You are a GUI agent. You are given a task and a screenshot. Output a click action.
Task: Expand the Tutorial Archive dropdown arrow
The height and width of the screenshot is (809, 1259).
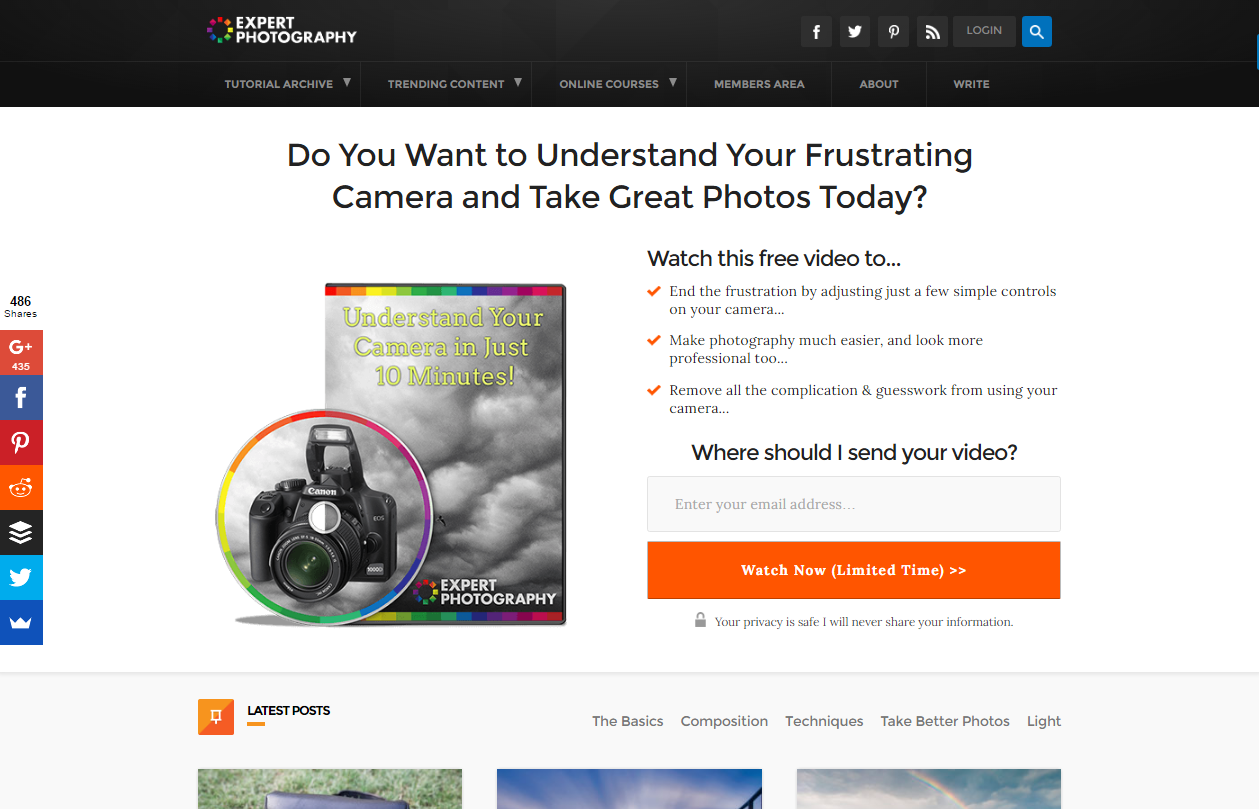(347, 83)
